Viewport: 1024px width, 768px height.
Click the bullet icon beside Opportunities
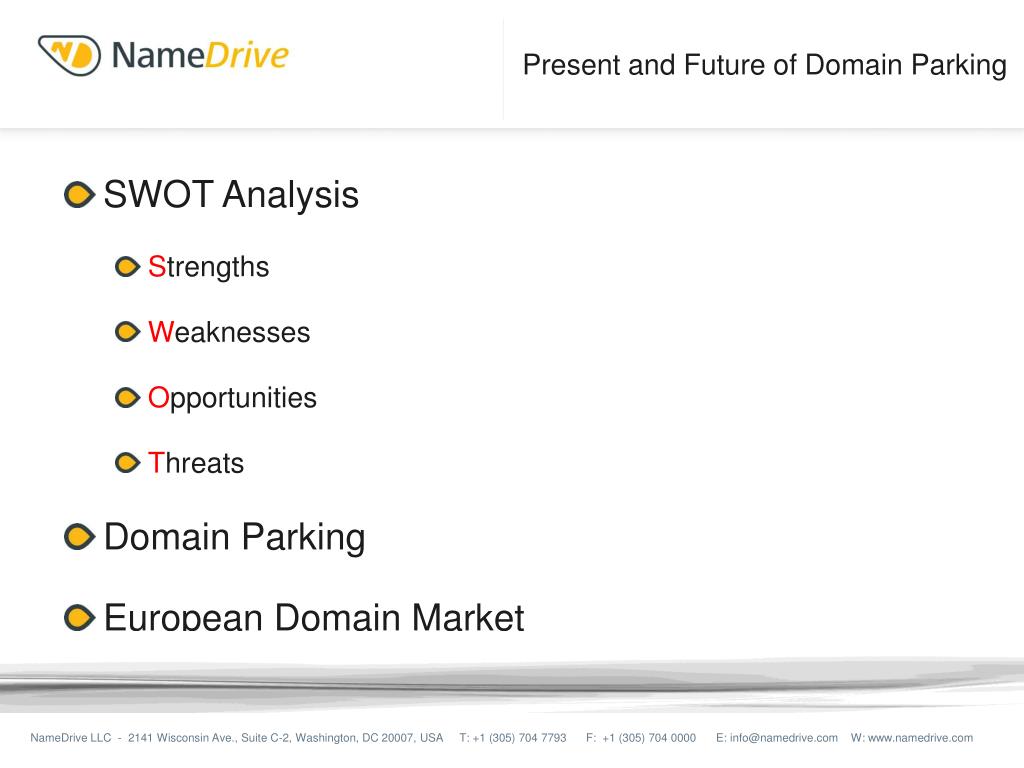pos(127,397)
